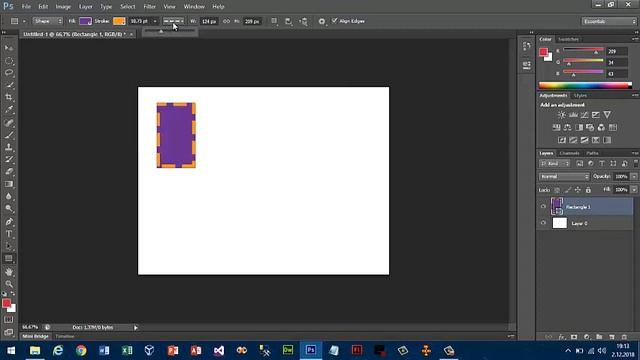Select the Gradient tool

[x=9, y=184]
